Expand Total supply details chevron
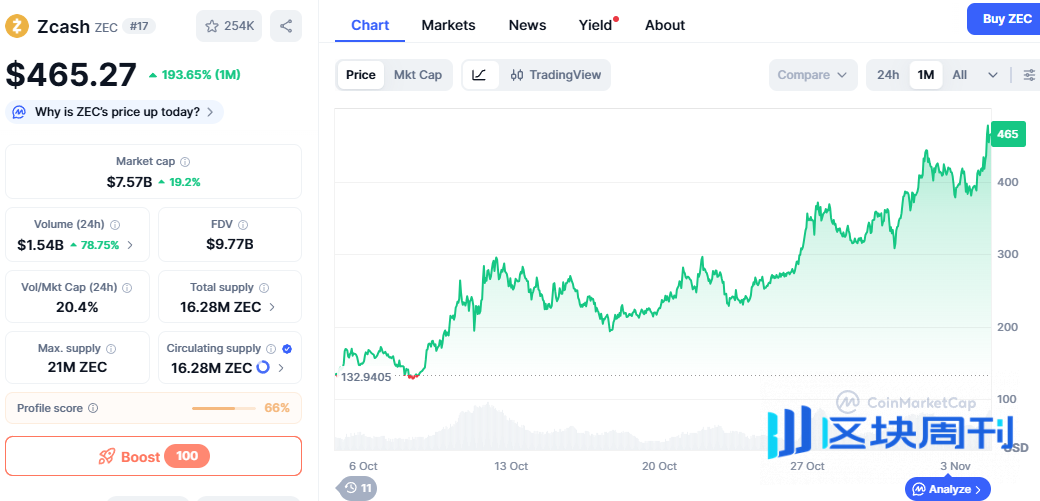The width and height of the screenshot is (1040, 501). point(272,307)
